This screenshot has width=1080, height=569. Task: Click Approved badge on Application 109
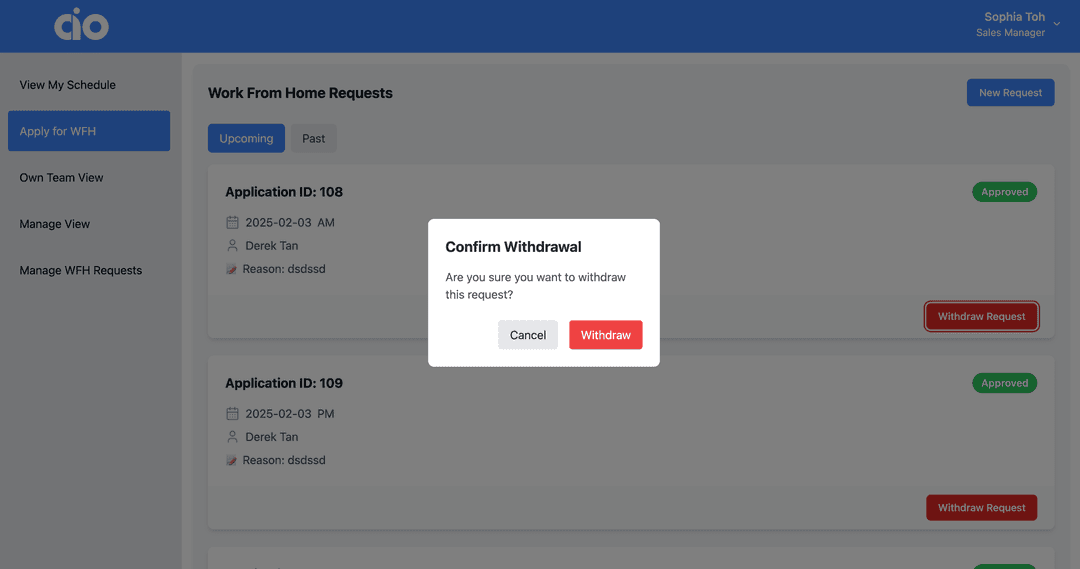click(x=1004, y=383)
